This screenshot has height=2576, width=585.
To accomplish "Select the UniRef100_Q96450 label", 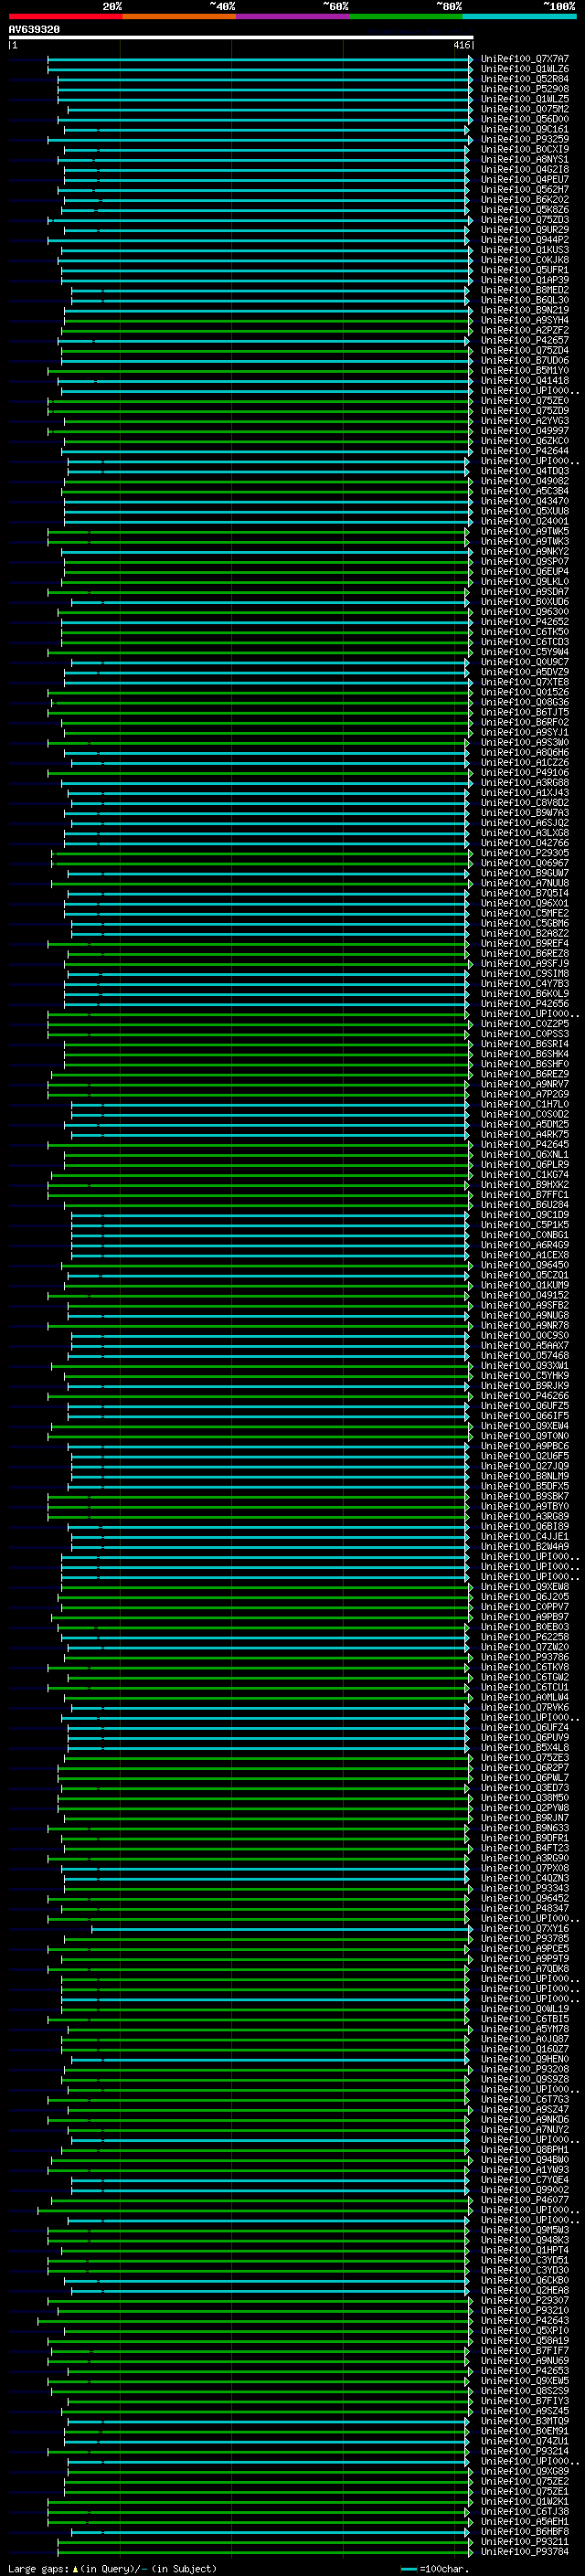I will click(525, 1265).
